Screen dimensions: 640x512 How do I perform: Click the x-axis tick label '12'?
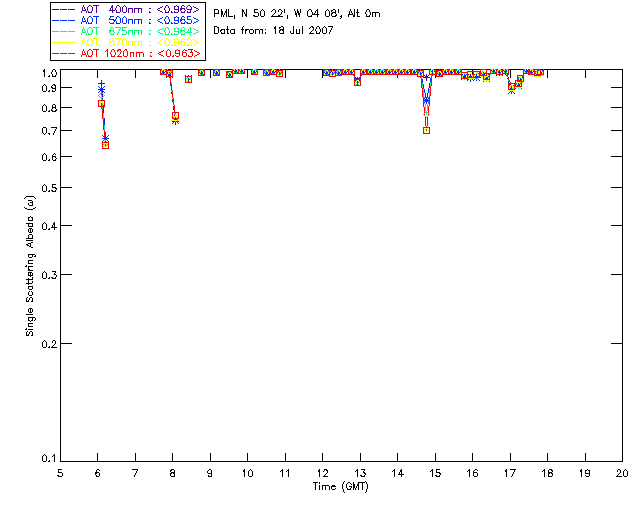[x=322, y=473]
